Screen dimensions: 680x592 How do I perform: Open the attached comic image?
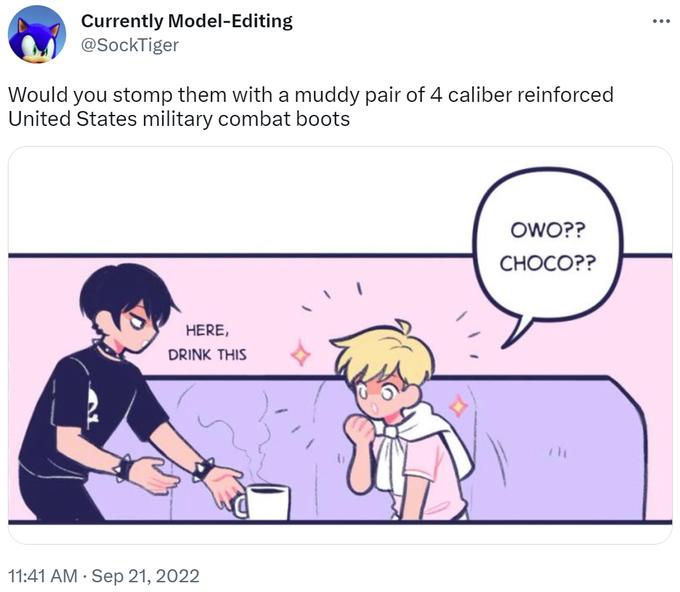click(340, 345)
